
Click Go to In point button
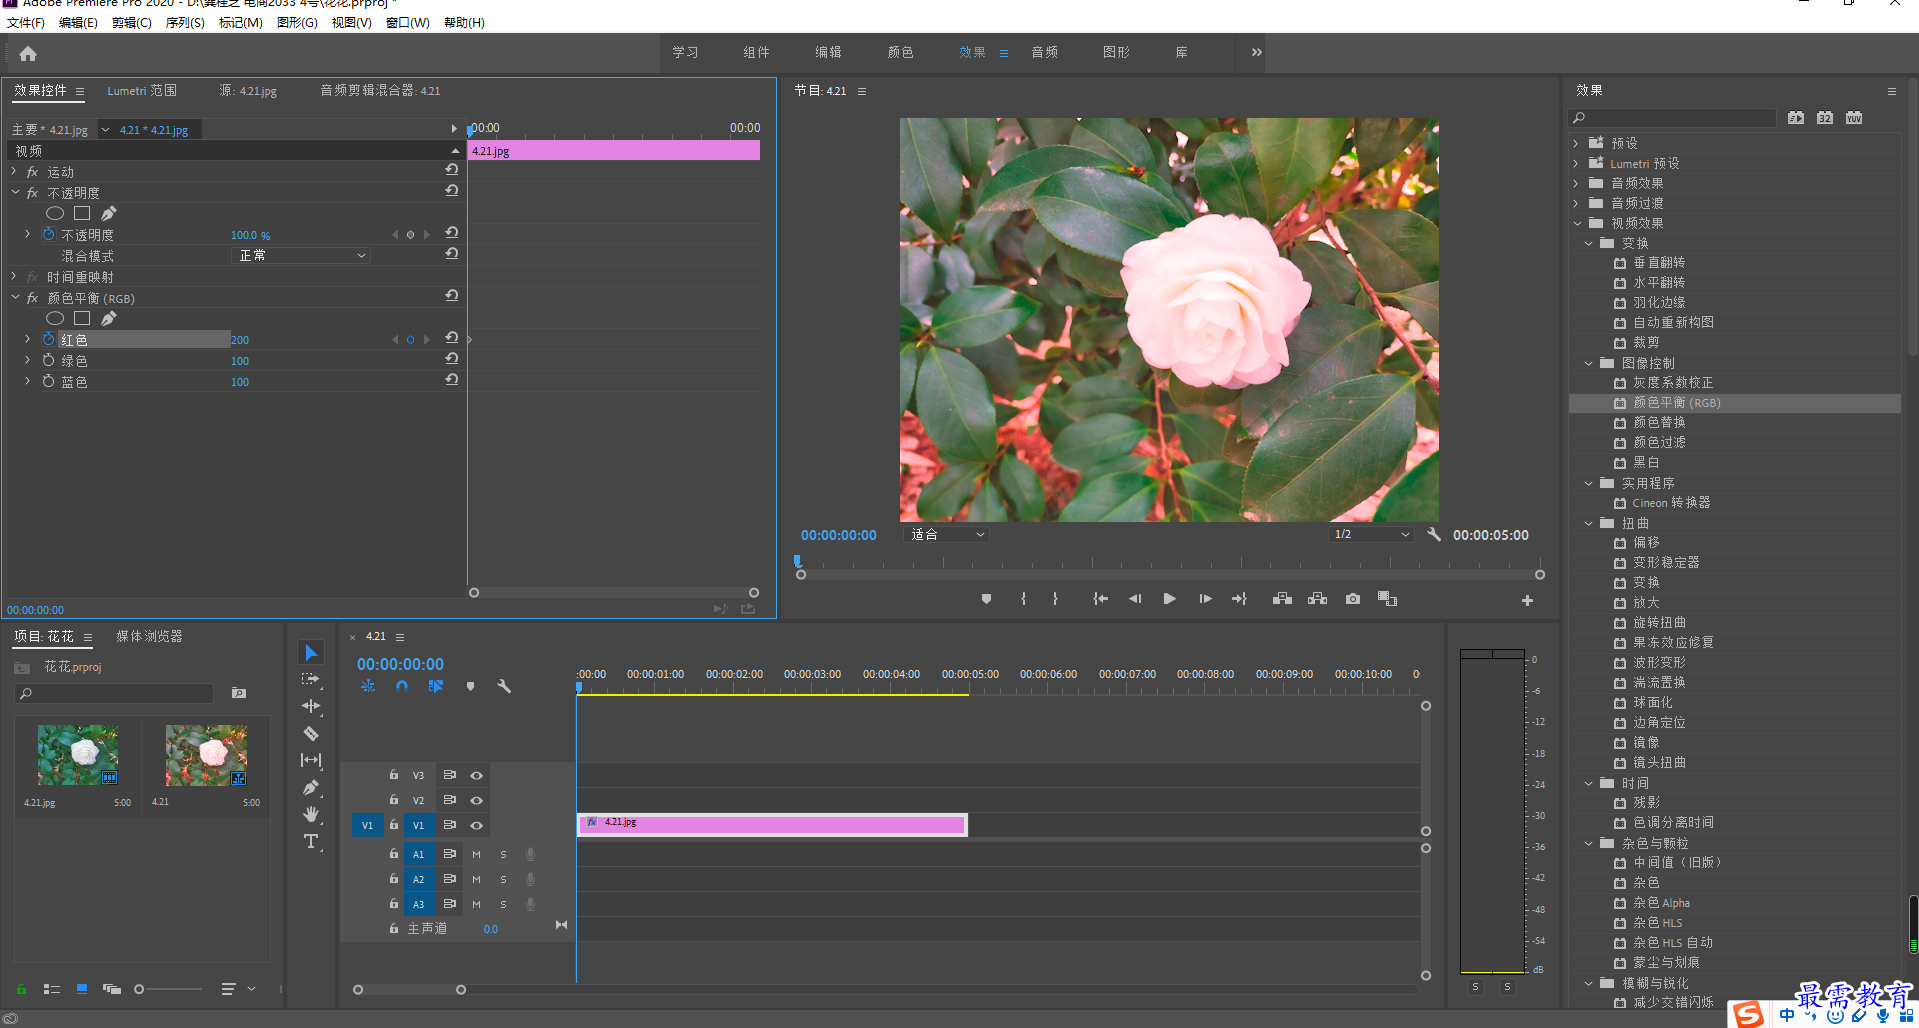coord(1100,599)
